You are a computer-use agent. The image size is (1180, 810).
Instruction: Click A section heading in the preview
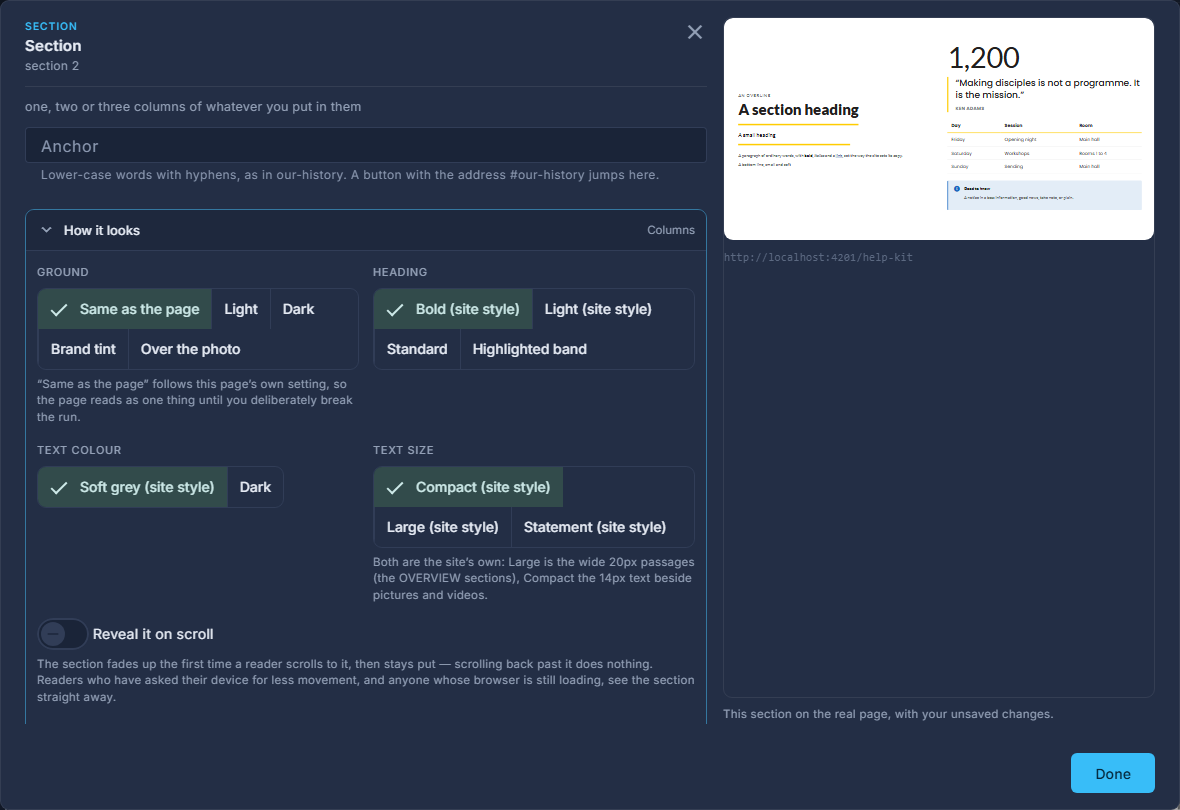click(x=798, y=110)
